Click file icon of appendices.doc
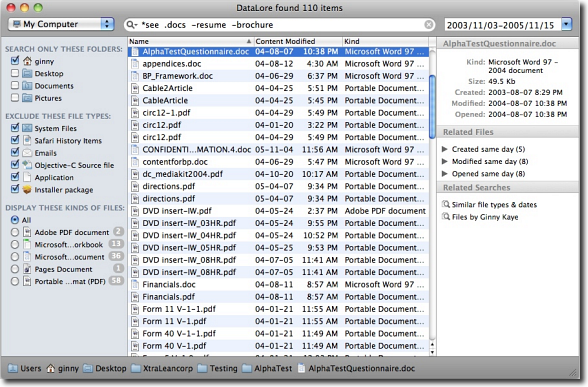This screenshot has width=588, height=387. pos(135,64)
